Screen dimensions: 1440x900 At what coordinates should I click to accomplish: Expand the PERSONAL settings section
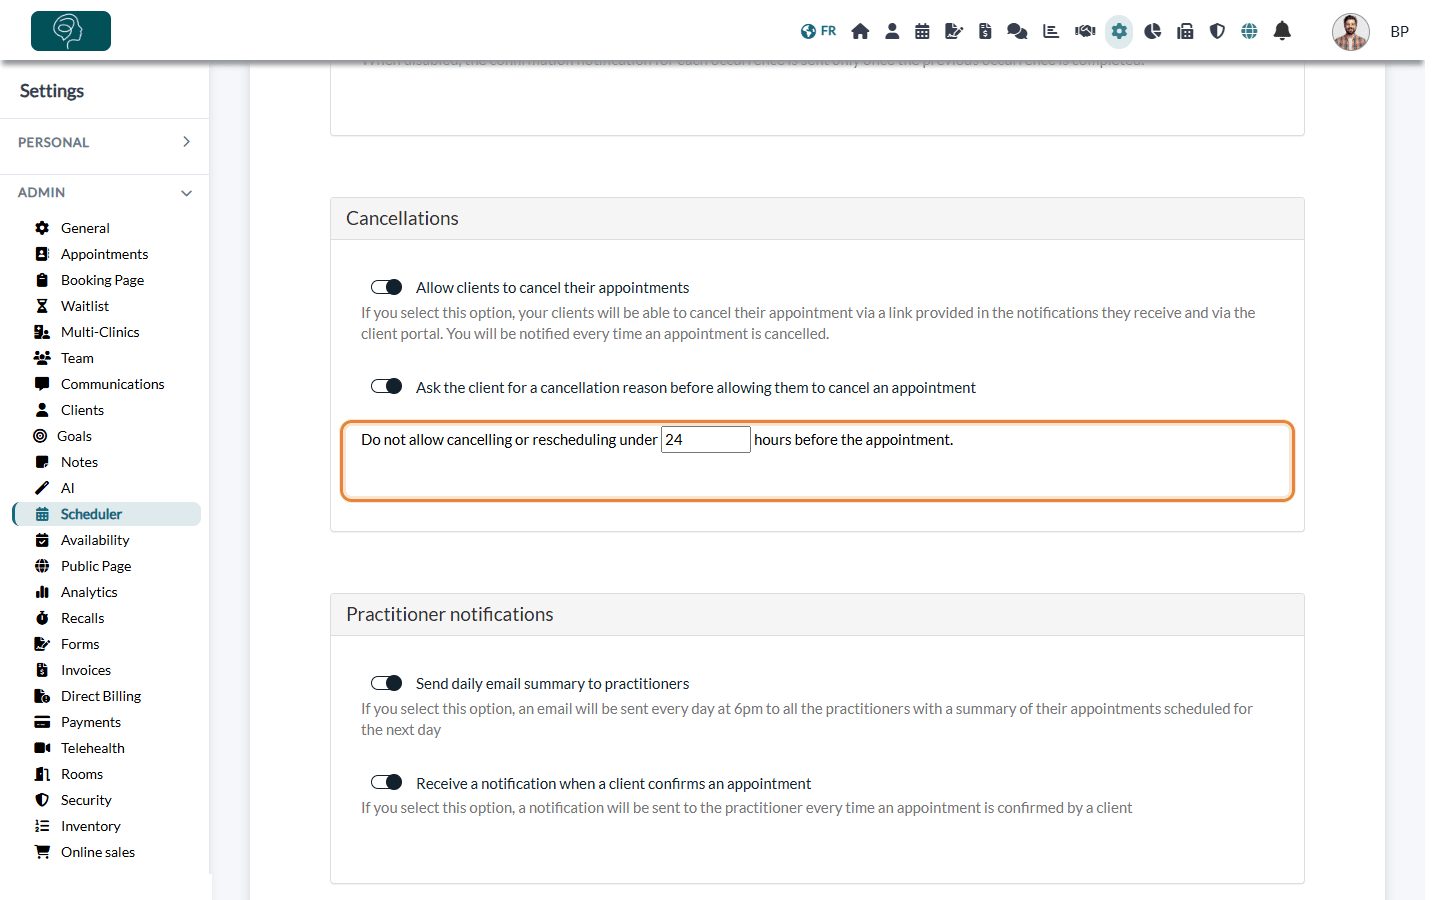tap(104, 142)
